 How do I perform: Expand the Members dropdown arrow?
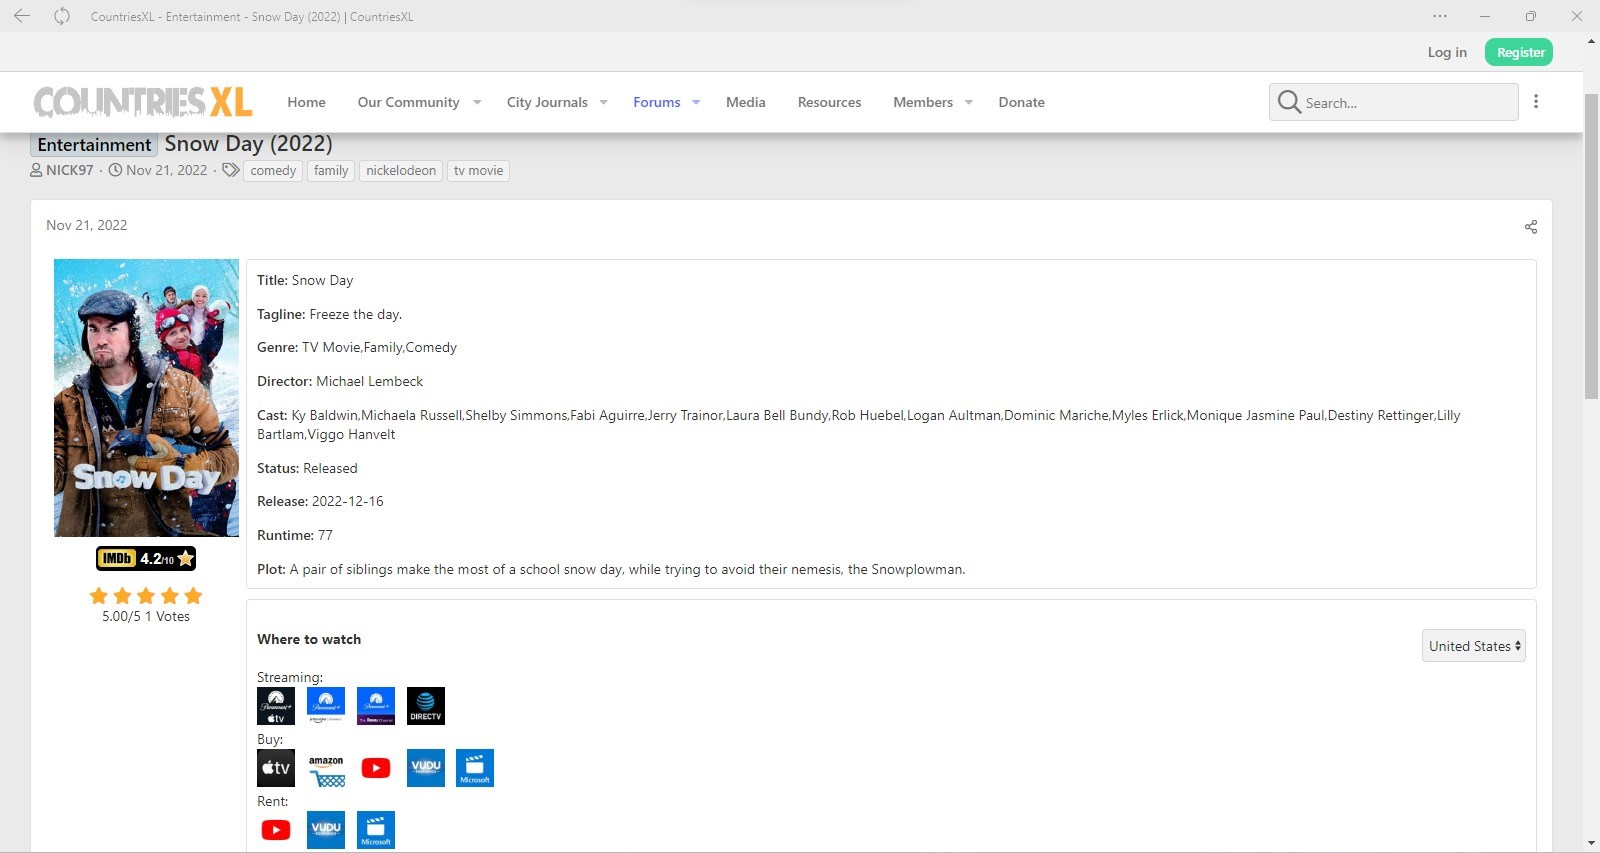[968, 102]
